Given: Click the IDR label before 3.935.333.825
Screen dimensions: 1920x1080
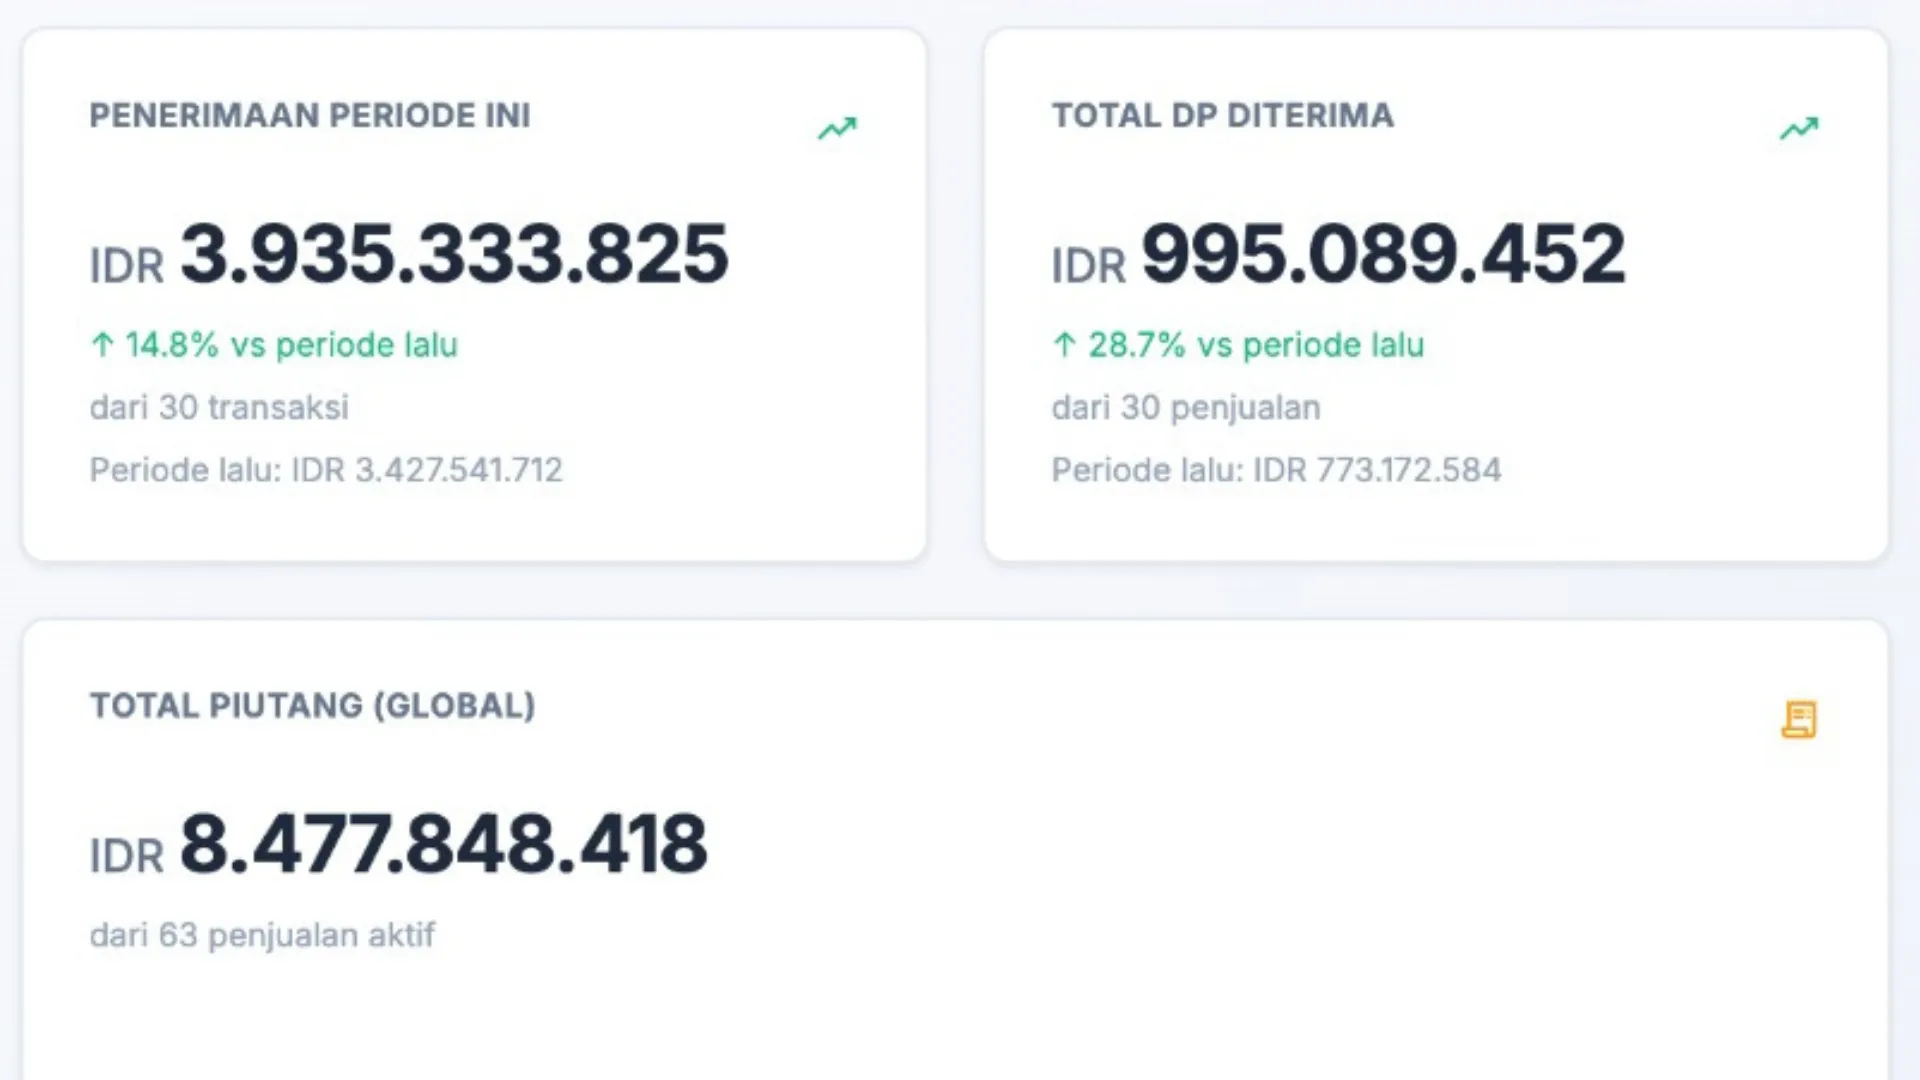Looking at the screenshot, I should coord(126,267).
